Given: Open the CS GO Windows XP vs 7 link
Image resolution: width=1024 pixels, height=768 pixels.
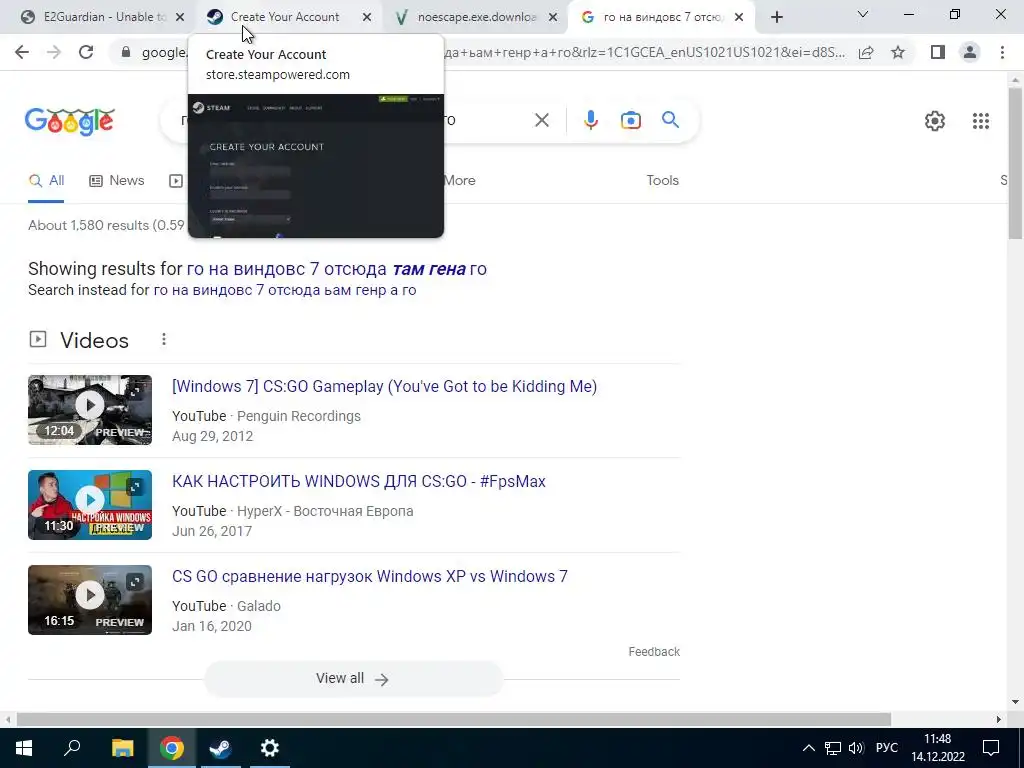Looking at the screenshot, I should (x=370, y=577).
